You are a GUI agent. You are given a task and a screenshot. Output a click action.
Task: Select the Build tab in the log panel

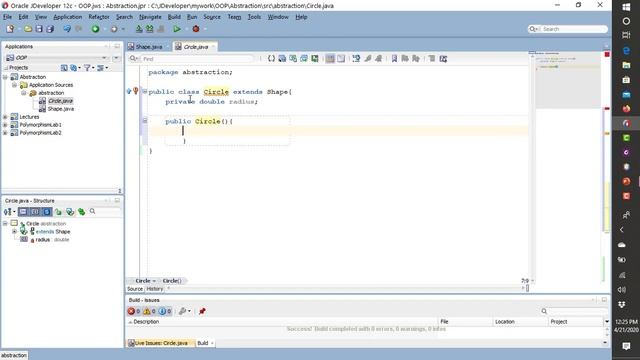(x=203, y=343)
